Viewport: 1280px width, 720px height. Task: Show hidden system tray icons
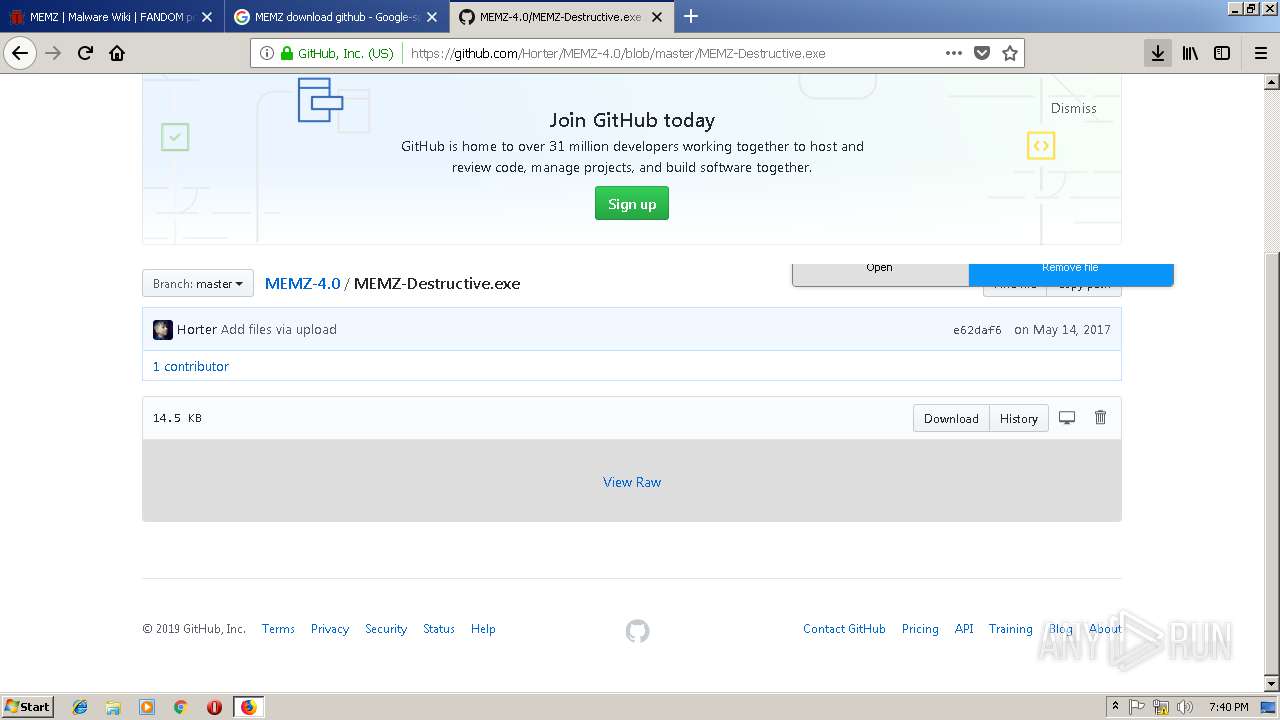[1115, 707]
